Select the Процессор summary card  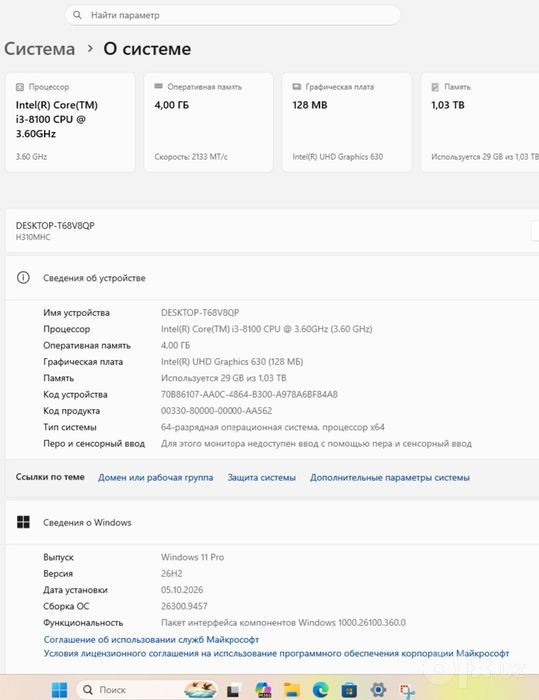click(70, 122)
